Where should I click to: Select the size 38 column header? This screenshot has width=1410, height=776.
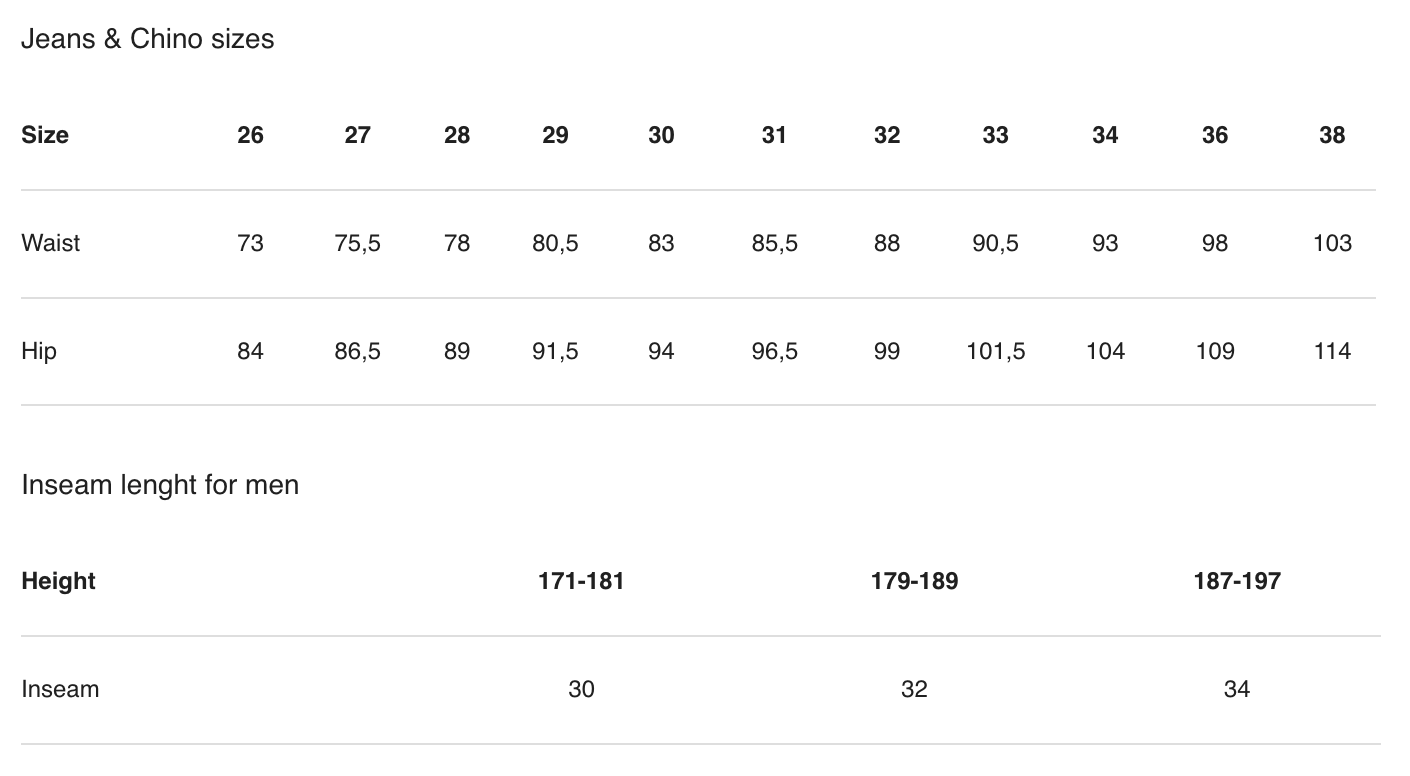point(1332,135)
